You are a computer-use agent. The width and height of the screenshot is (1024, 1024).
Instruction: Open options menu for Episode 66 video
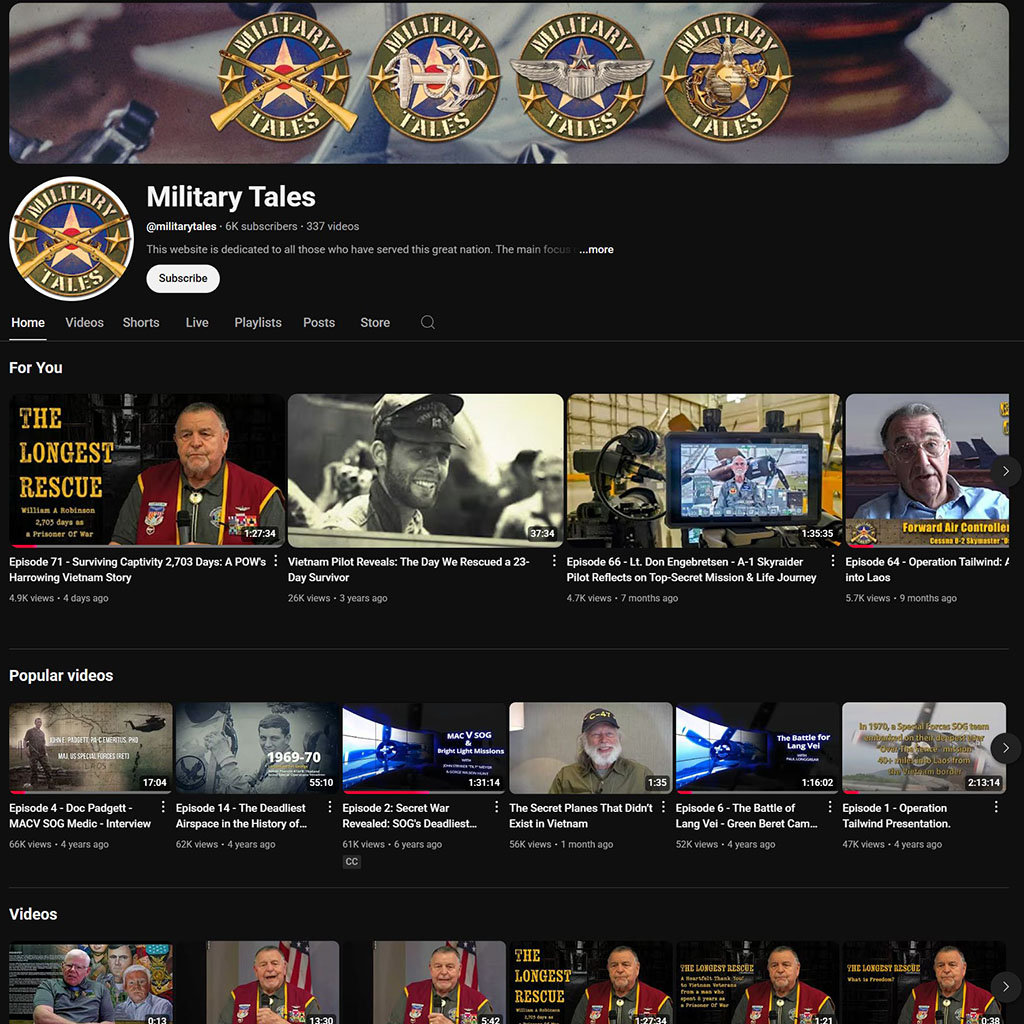point(833,561)
